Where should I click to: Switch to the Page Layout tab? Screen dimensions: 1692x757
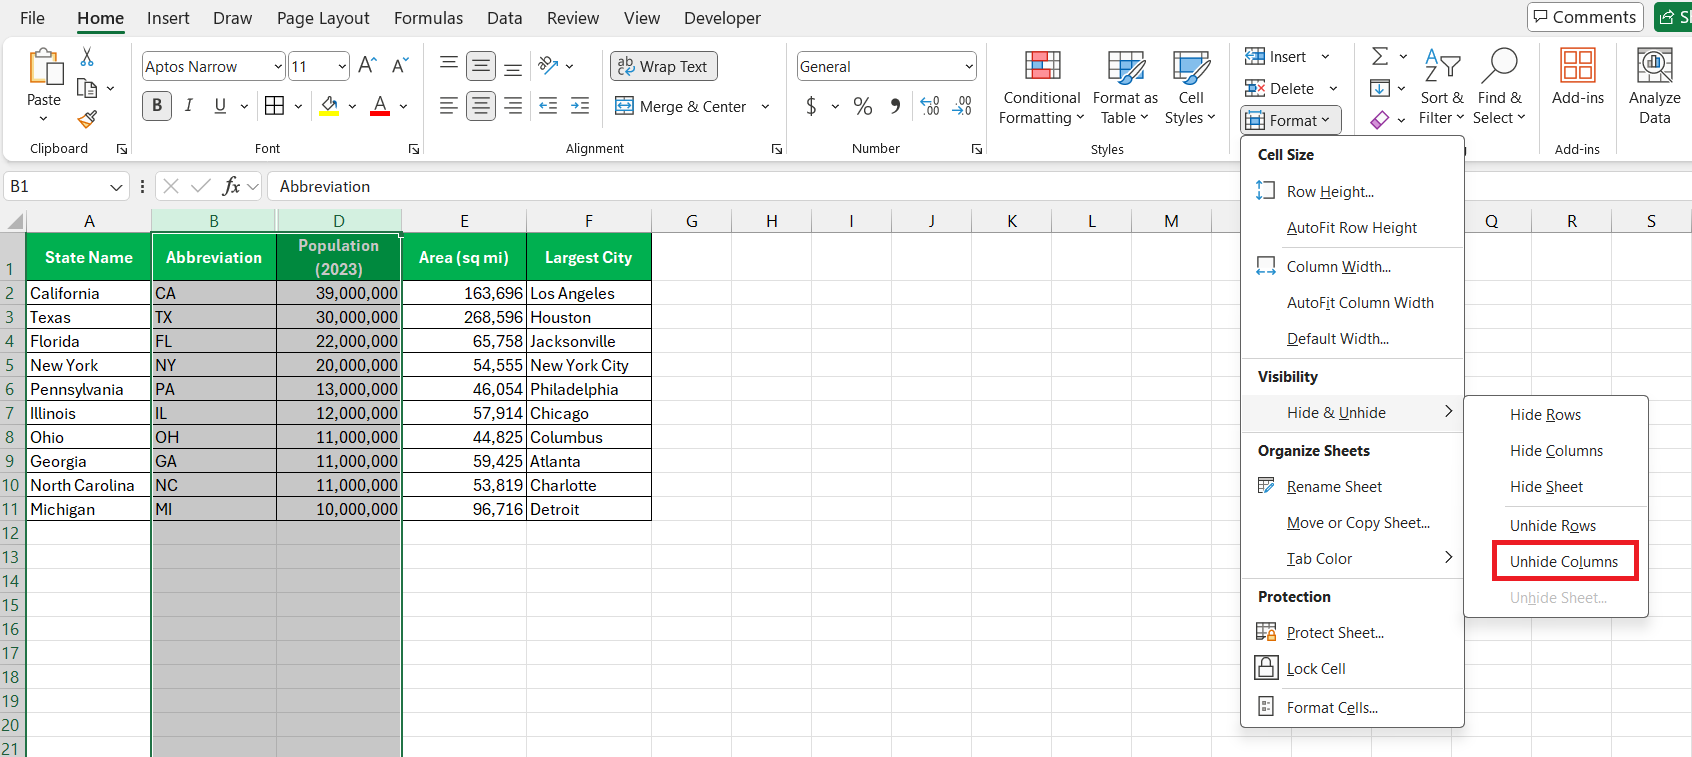click(x=323, y=18)
